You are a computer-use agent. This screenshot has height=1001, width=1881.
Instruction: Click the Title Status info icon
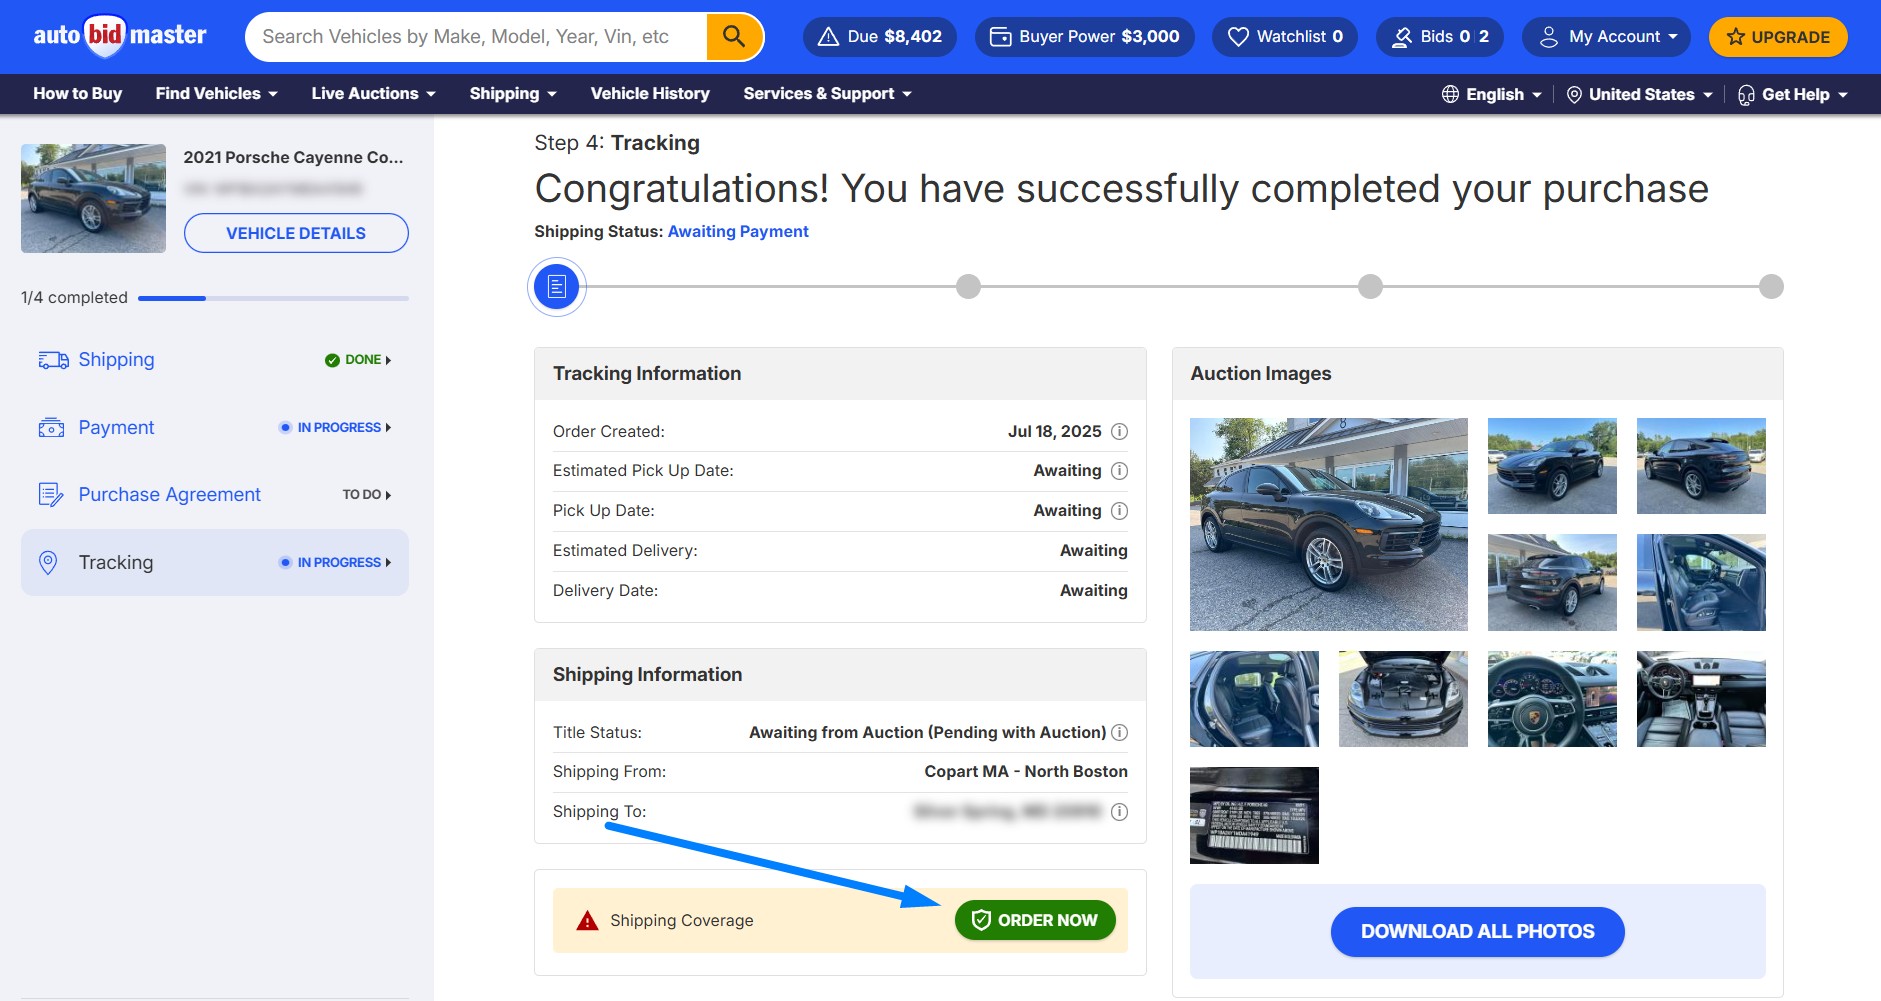click(x=1119, y=733)
